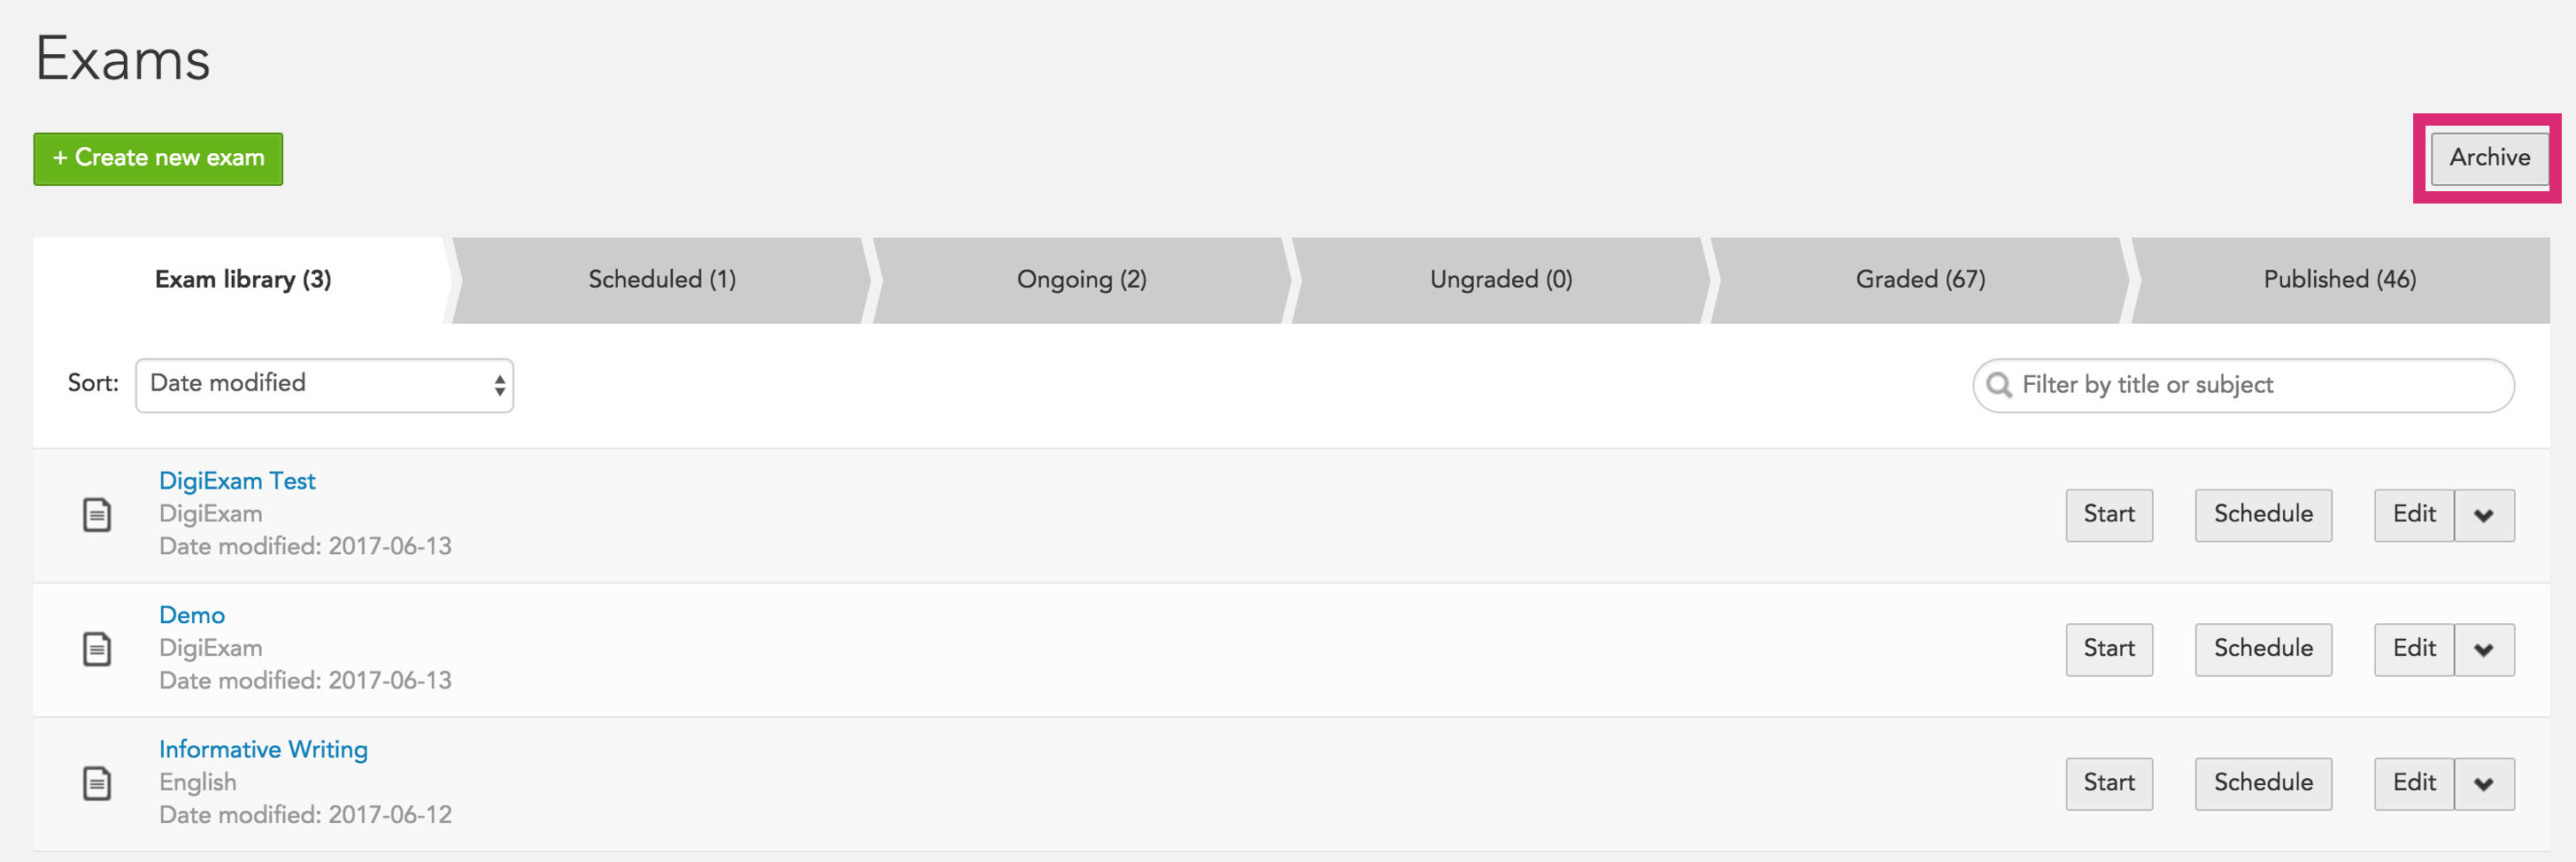Open the Date modified sort dropdown
Viewport: 2576px width, 862px height.
click(x=324, y=385)
